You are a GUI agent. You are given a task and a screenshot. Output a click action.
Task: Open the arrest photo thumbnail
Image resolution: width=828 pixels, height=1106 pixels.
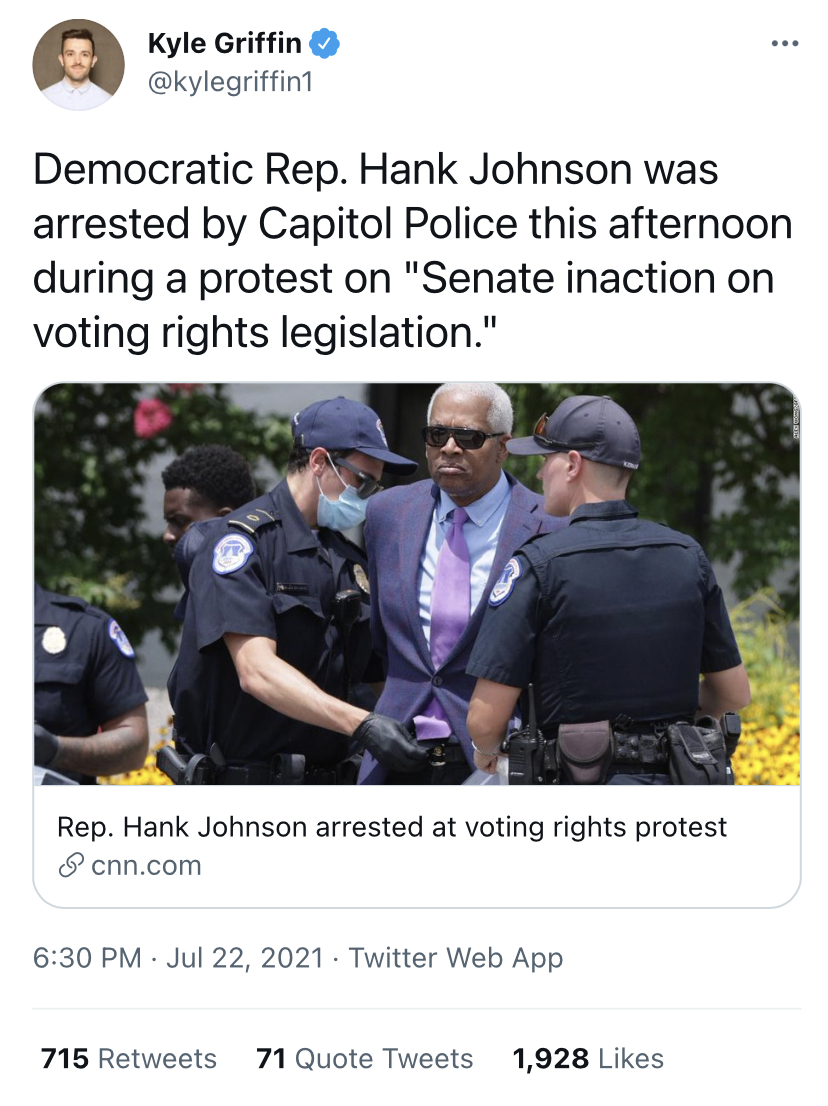point(417,584)
